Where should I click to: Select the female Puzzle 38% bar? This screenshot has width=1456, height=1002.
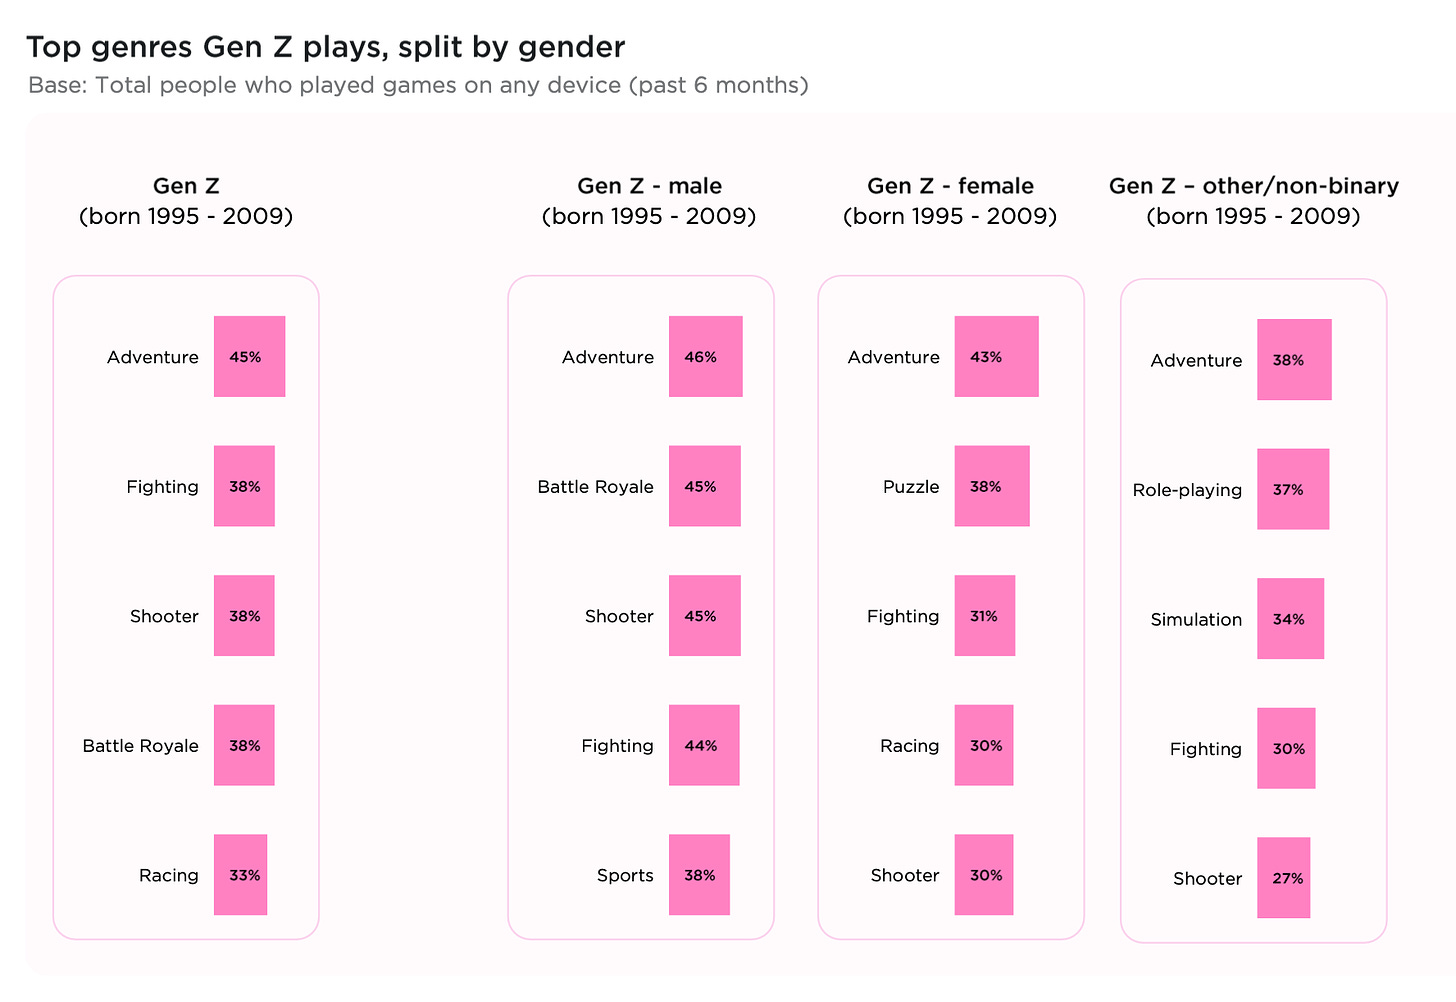(x=991, y=486)
